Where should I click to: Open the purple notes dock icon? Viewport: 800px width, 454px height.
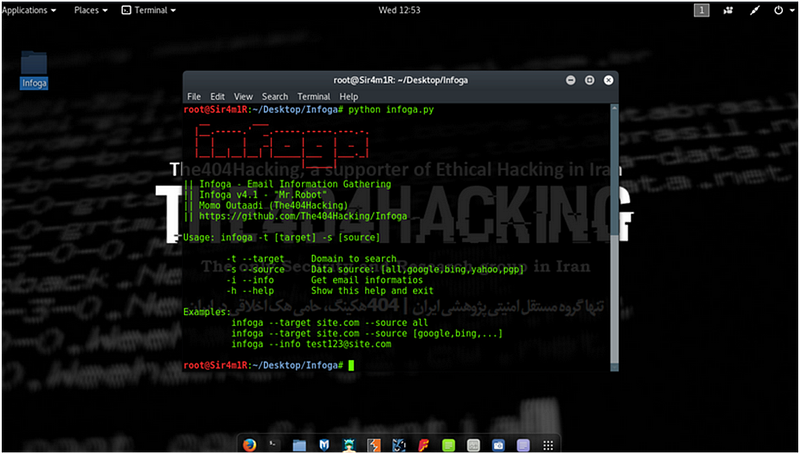click(x=523, y=445)
